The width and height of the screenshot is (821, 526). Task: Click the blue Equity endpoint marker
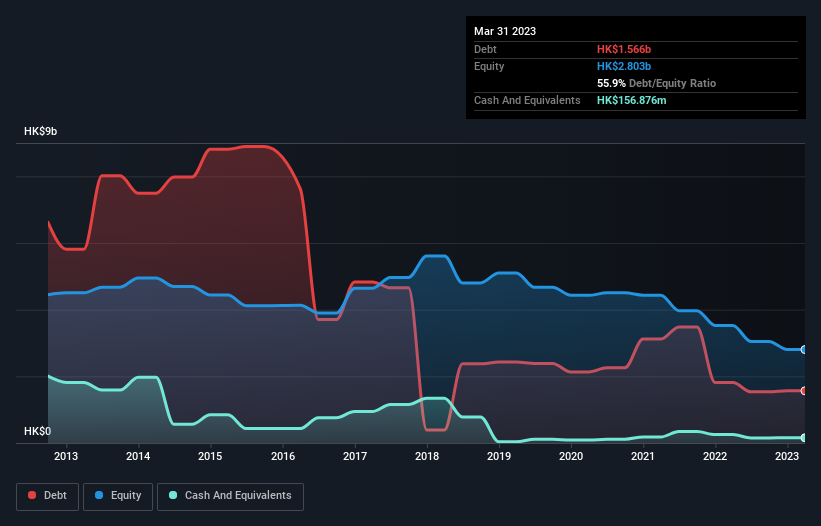804,350
